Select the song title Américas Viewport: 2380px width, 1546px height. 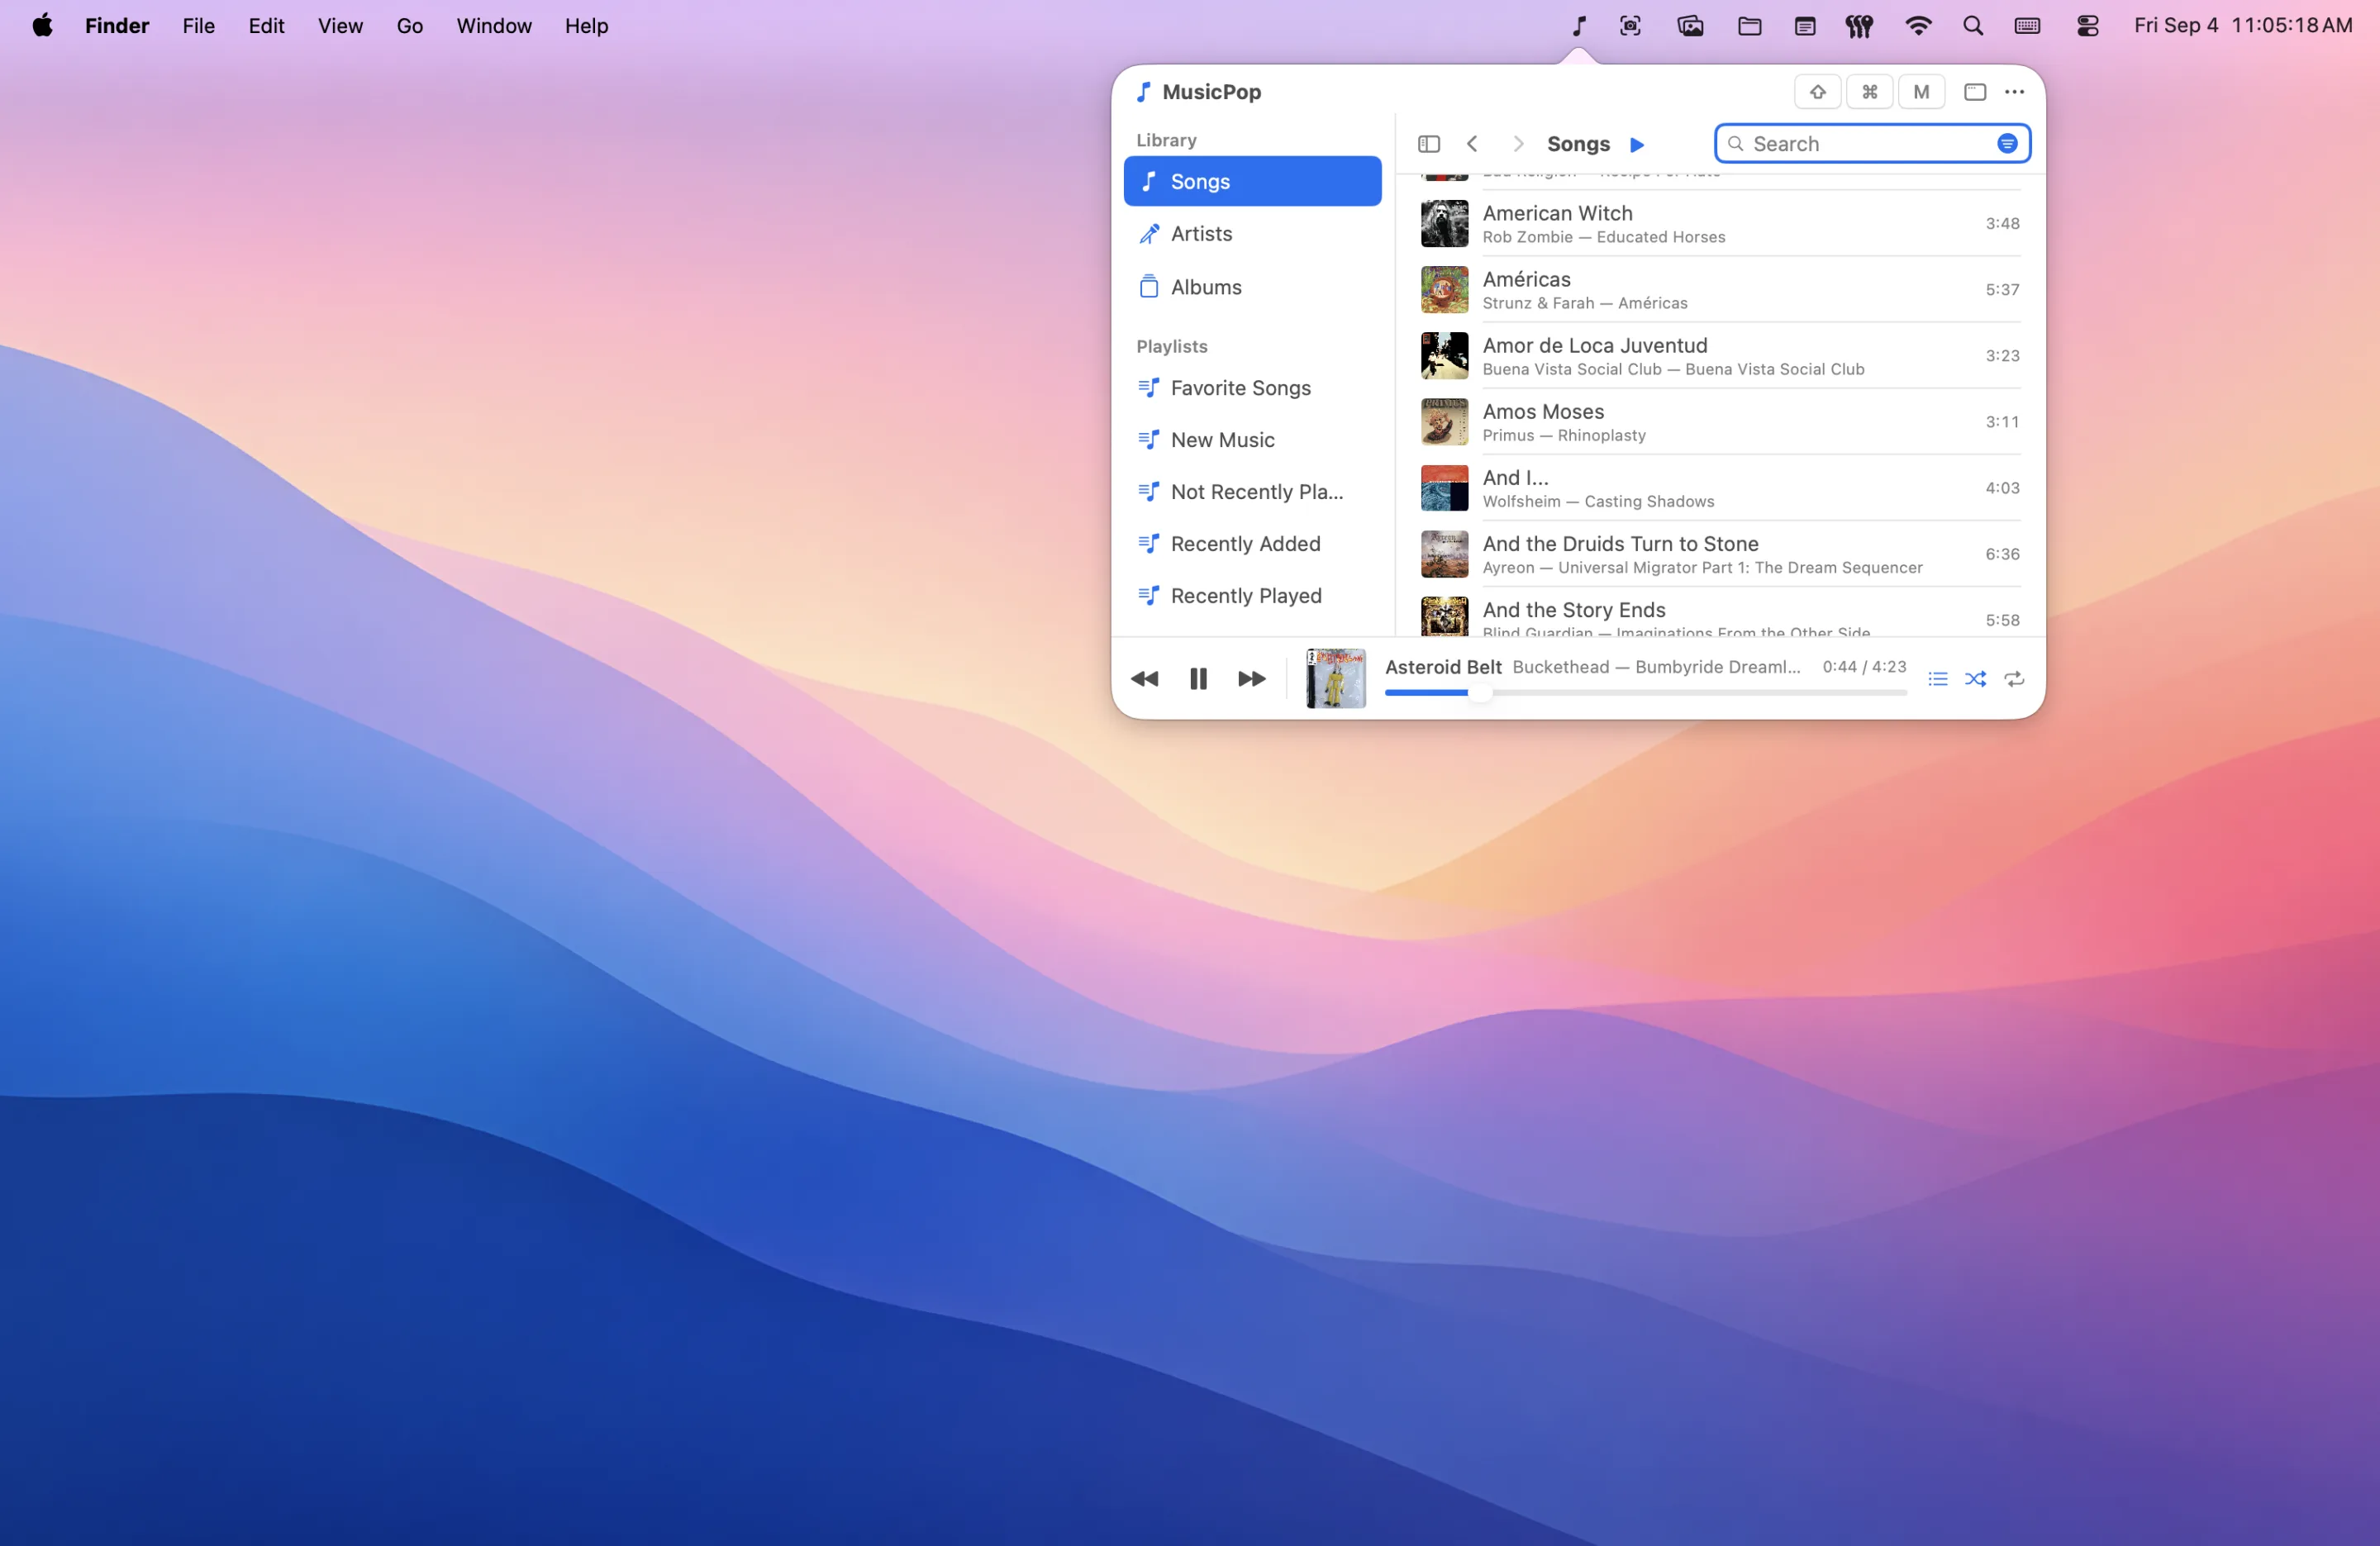click(1526, 279)
